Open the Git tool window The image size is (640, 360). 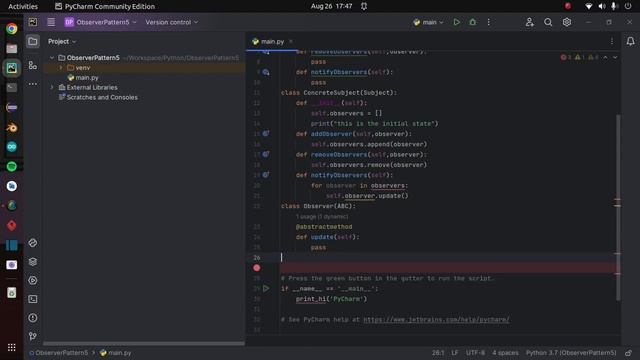[x=33, y=336]
